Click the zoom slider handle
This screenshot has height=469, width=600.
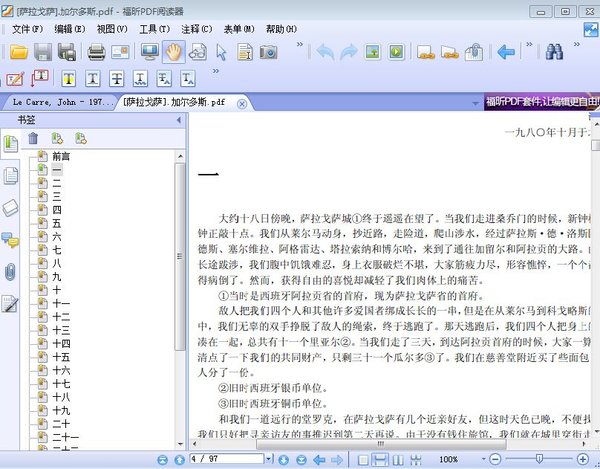pos(539,459)
